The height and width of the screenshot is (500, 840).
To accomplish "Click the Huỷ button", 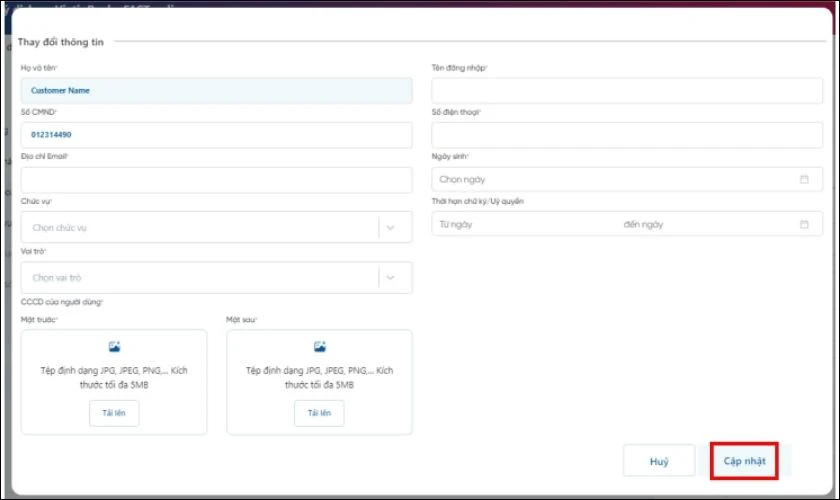I will click(x=659, y=461).
